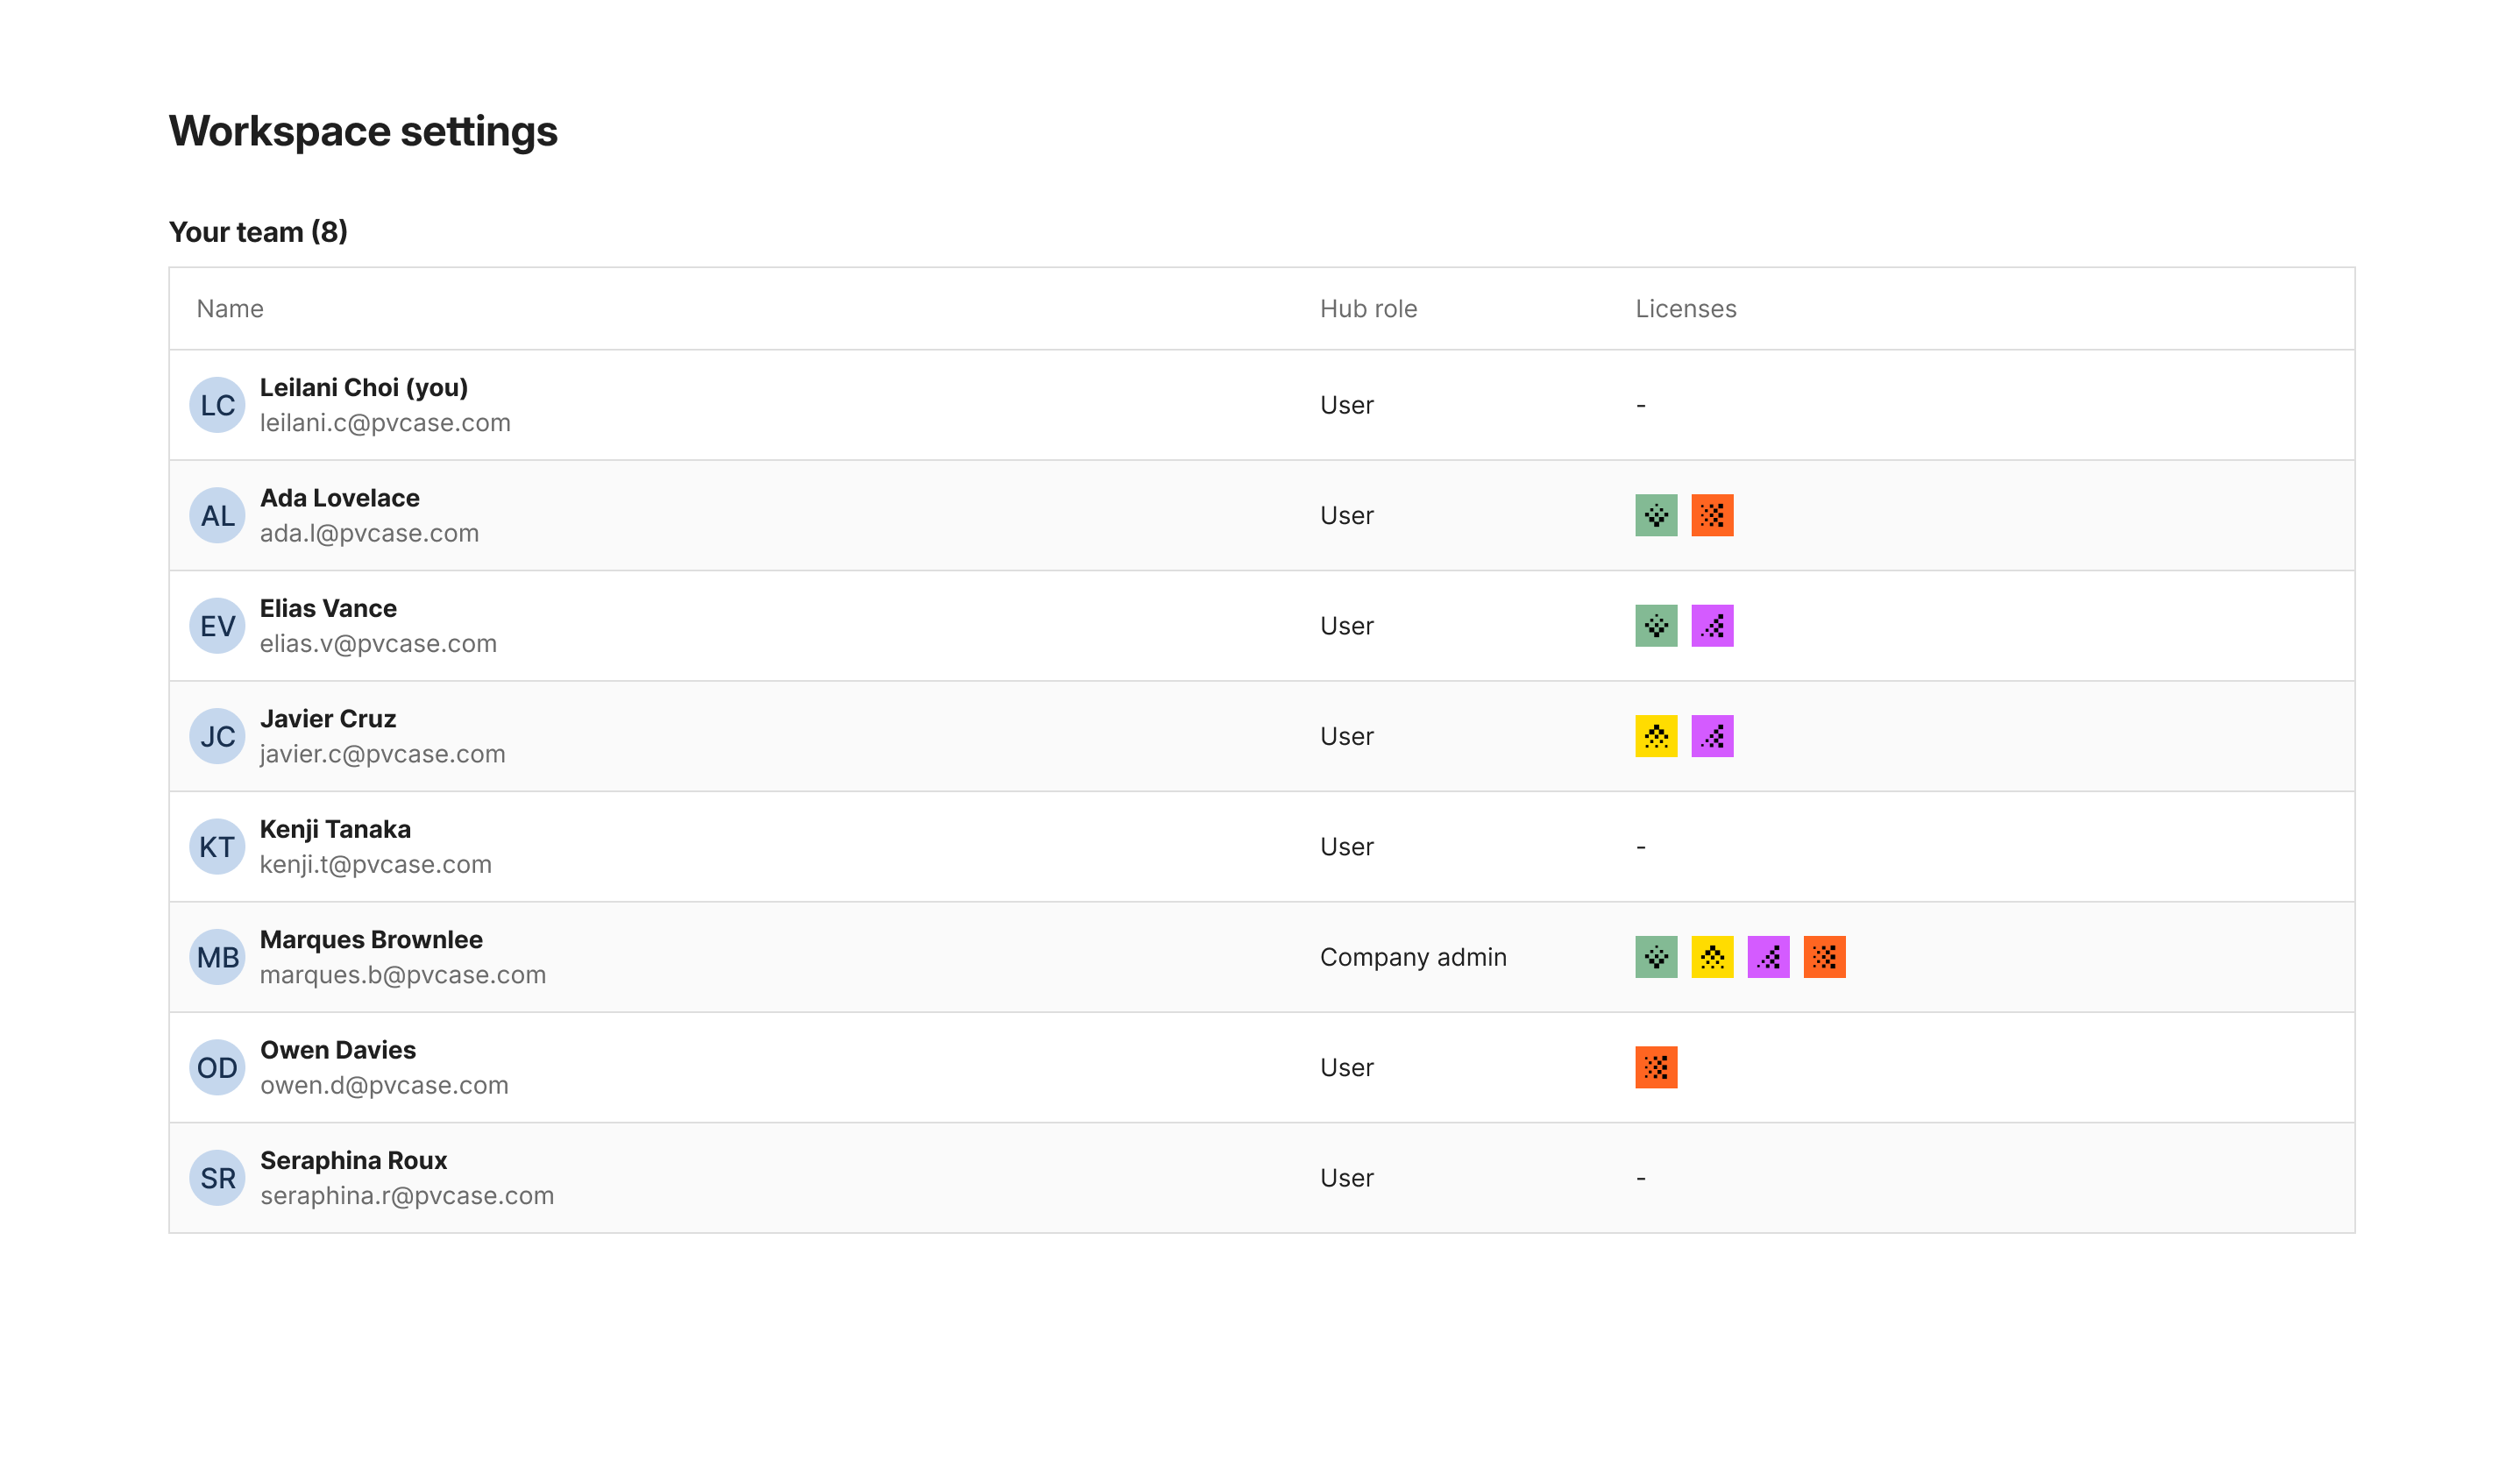2520x1481 pixels.
Task: Select the Company admin role for Marques Brownlee
Action: 1413,957
